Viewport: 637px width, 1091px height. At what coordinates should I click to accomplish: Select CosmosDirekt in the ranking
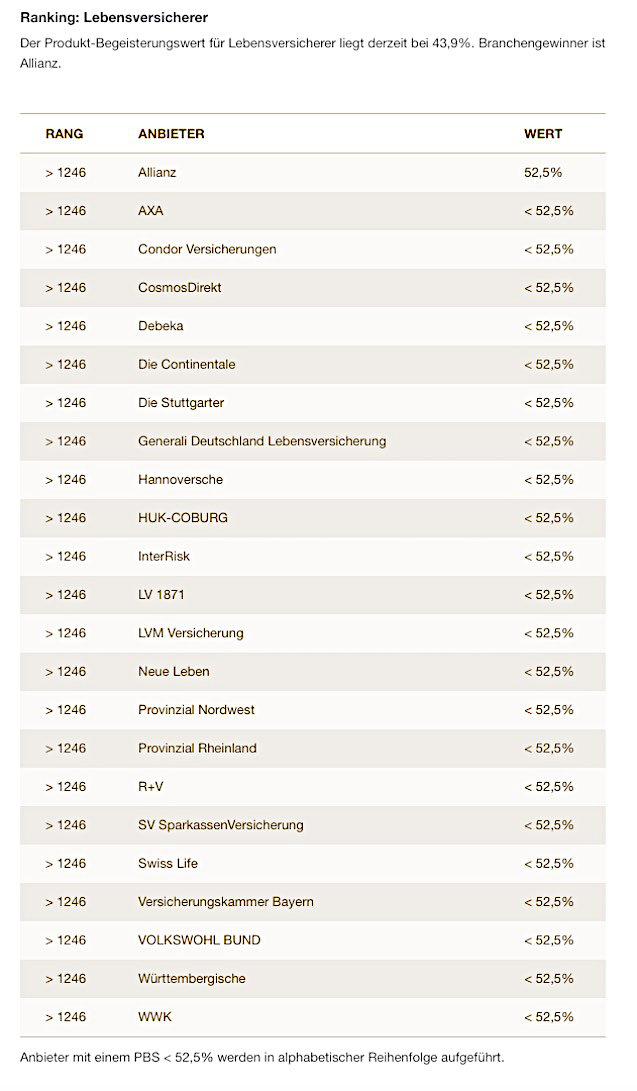coord(180,288)
